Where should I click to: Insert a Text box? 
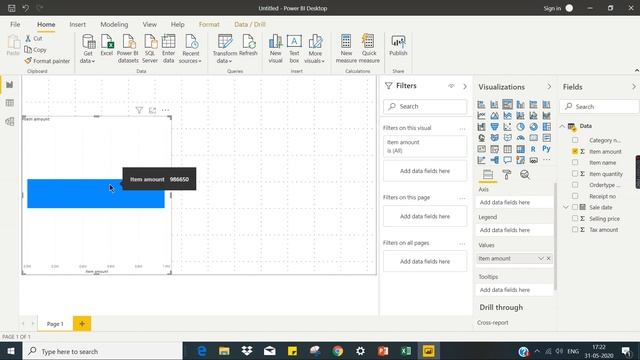coord(294,49)
